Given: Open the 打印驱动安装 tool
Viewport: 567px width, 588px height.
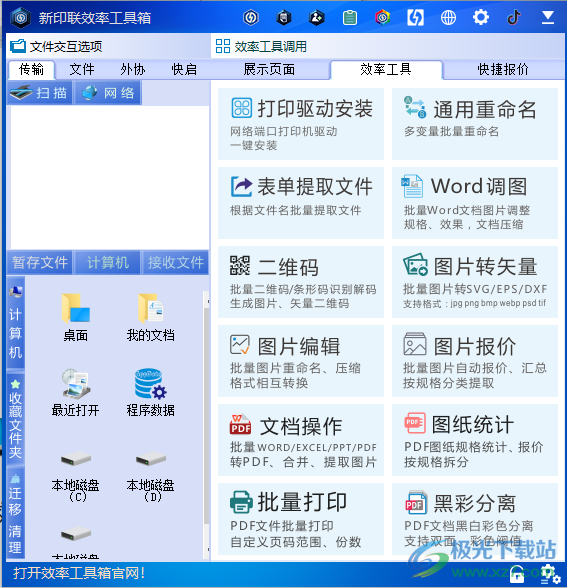Looking at the screenshot, I should tap(301, 124).
